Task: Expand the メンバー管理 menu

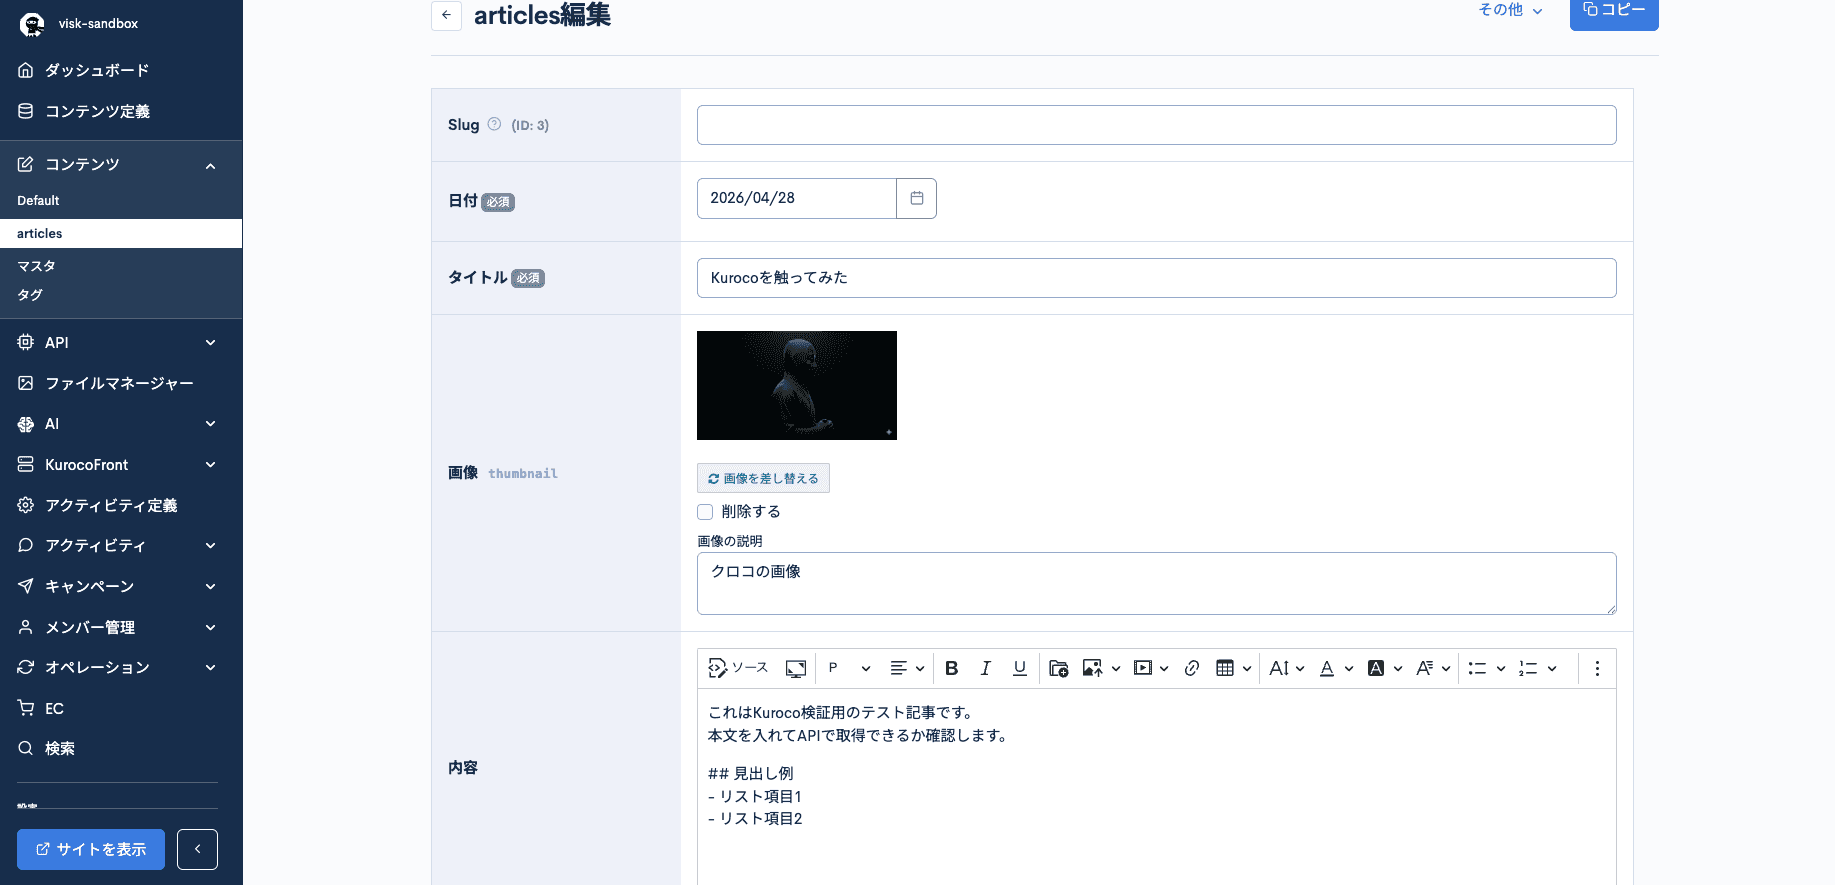Action: point(121,627)
